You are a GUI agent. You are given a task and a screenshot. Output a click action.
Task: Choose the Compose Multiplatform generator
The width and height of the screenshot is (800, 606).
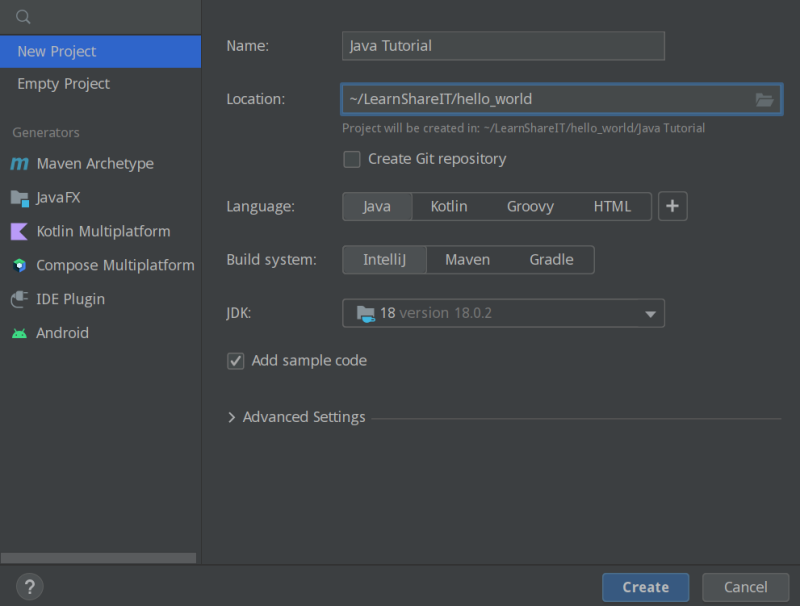pos(101,265)
